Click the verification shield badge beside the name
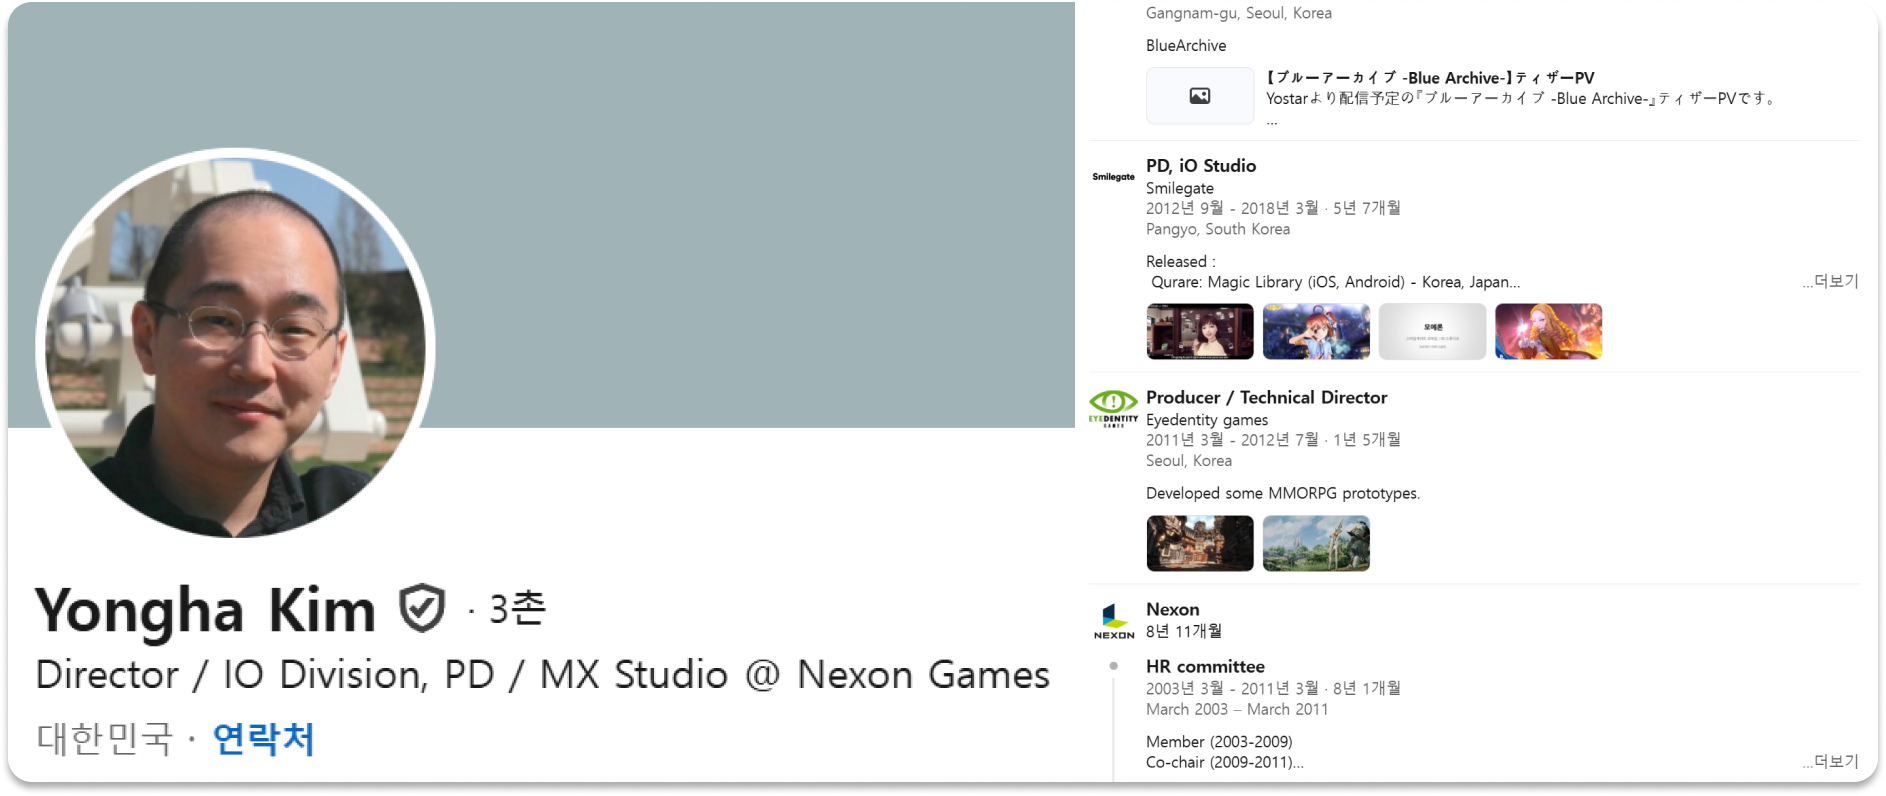 pos(421,609)
